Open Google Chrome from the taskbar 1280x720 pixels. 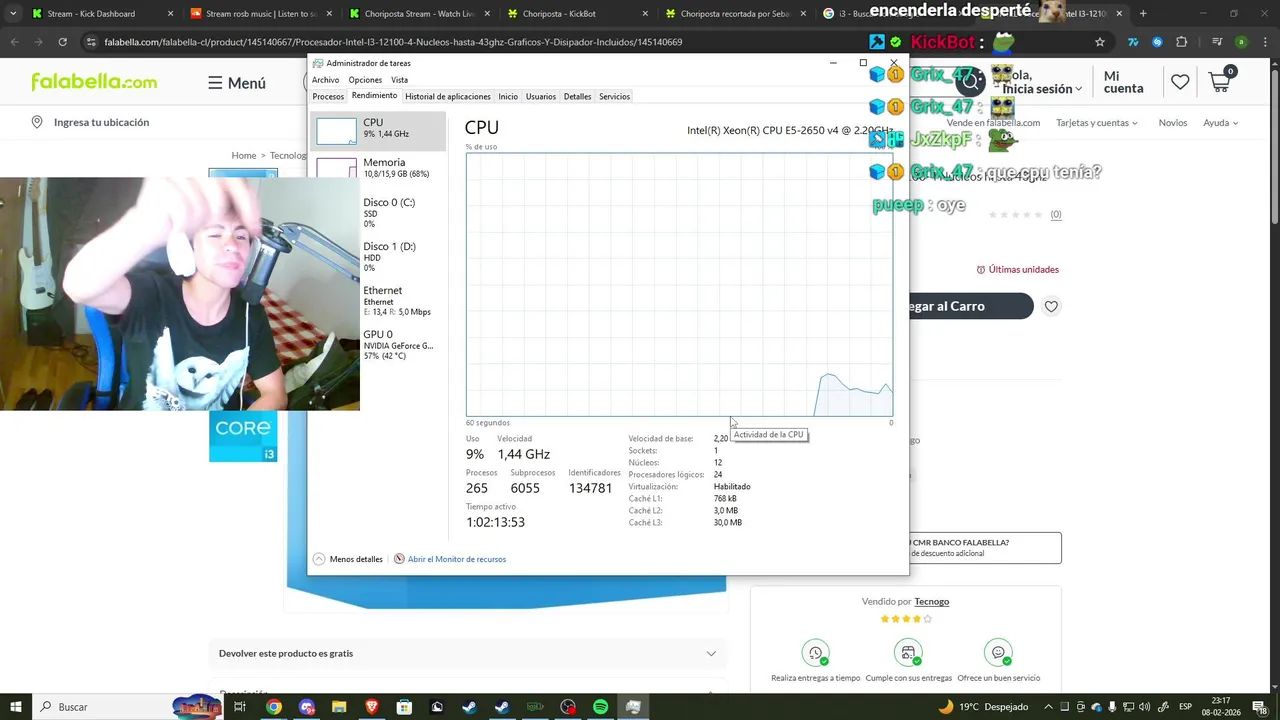coord(273,707)
